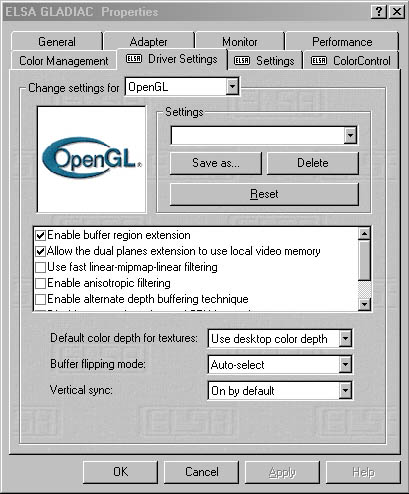Uncheck Enable buffer region extension
The width and height of the screenshot is (409, 494).
point(41,235)
